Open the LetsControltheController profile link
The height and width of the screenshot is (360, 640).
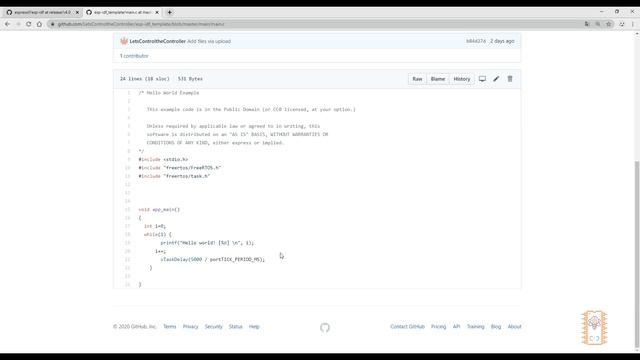click(x=158, y=41)
